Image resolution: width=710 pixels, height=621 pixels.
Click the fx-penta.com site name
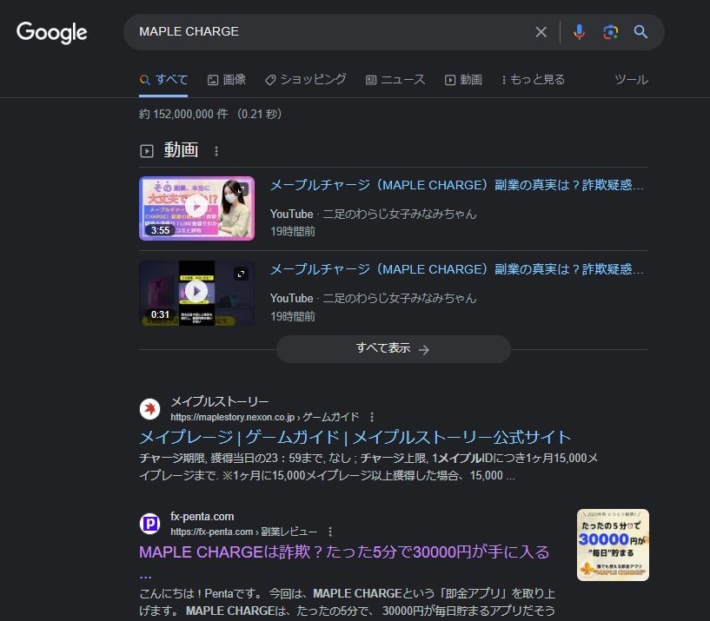202,516
